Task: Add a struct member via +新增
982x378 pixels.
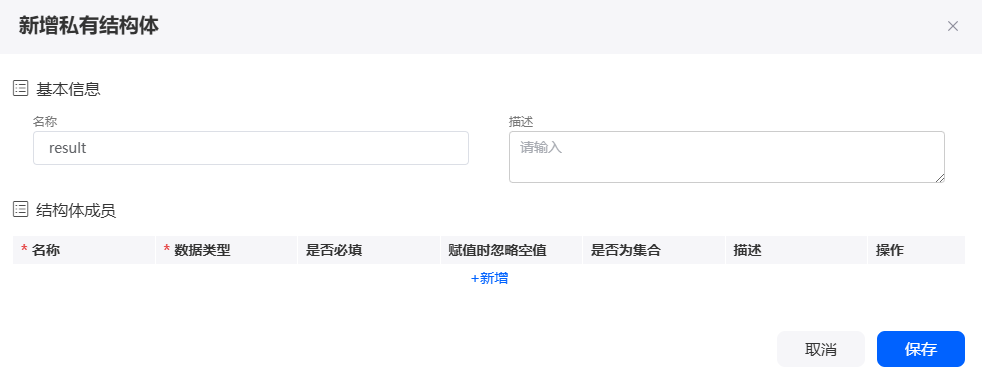Action: click(489, 279)
